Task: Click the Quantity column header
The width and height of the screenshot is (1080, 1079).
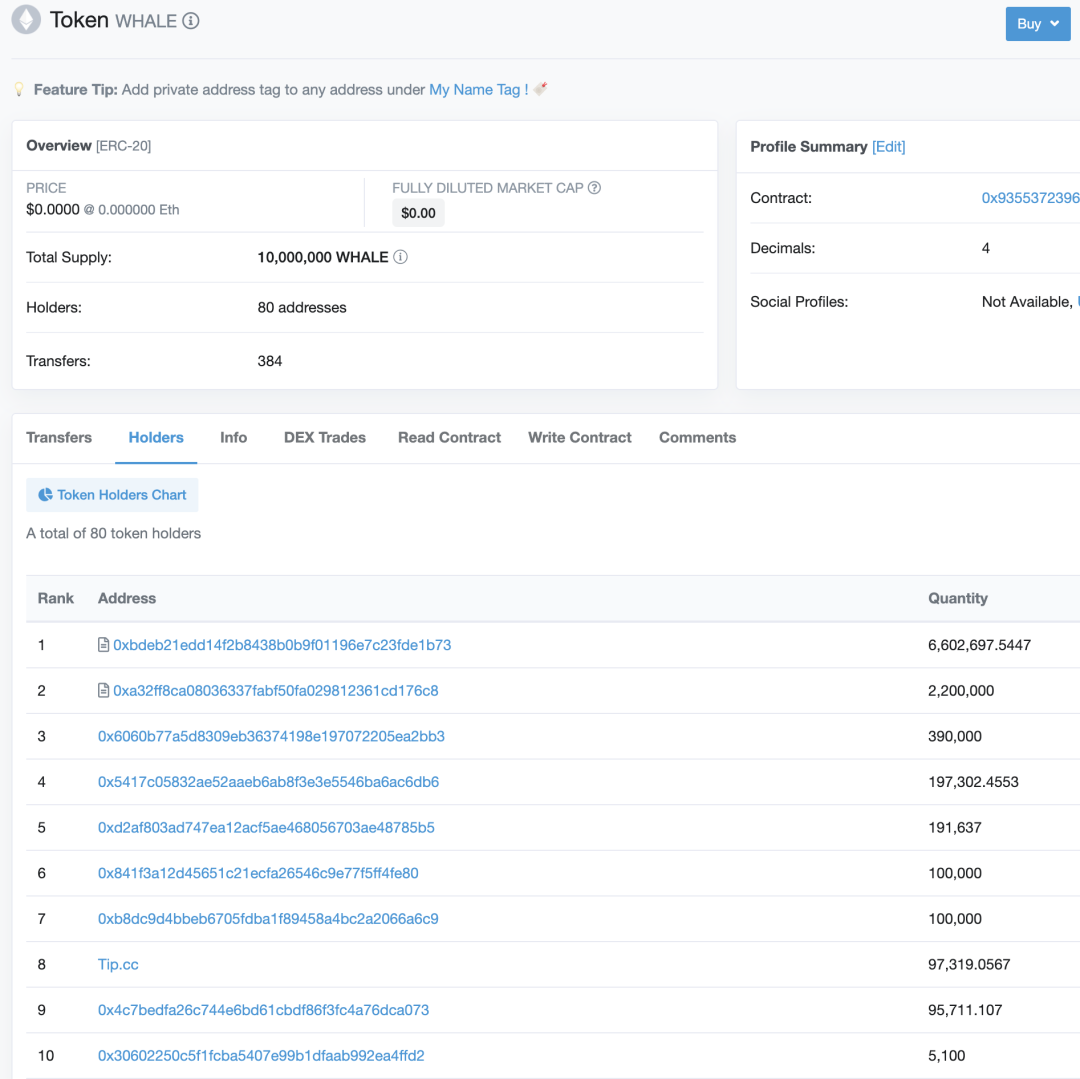Action: pos(957,599)
